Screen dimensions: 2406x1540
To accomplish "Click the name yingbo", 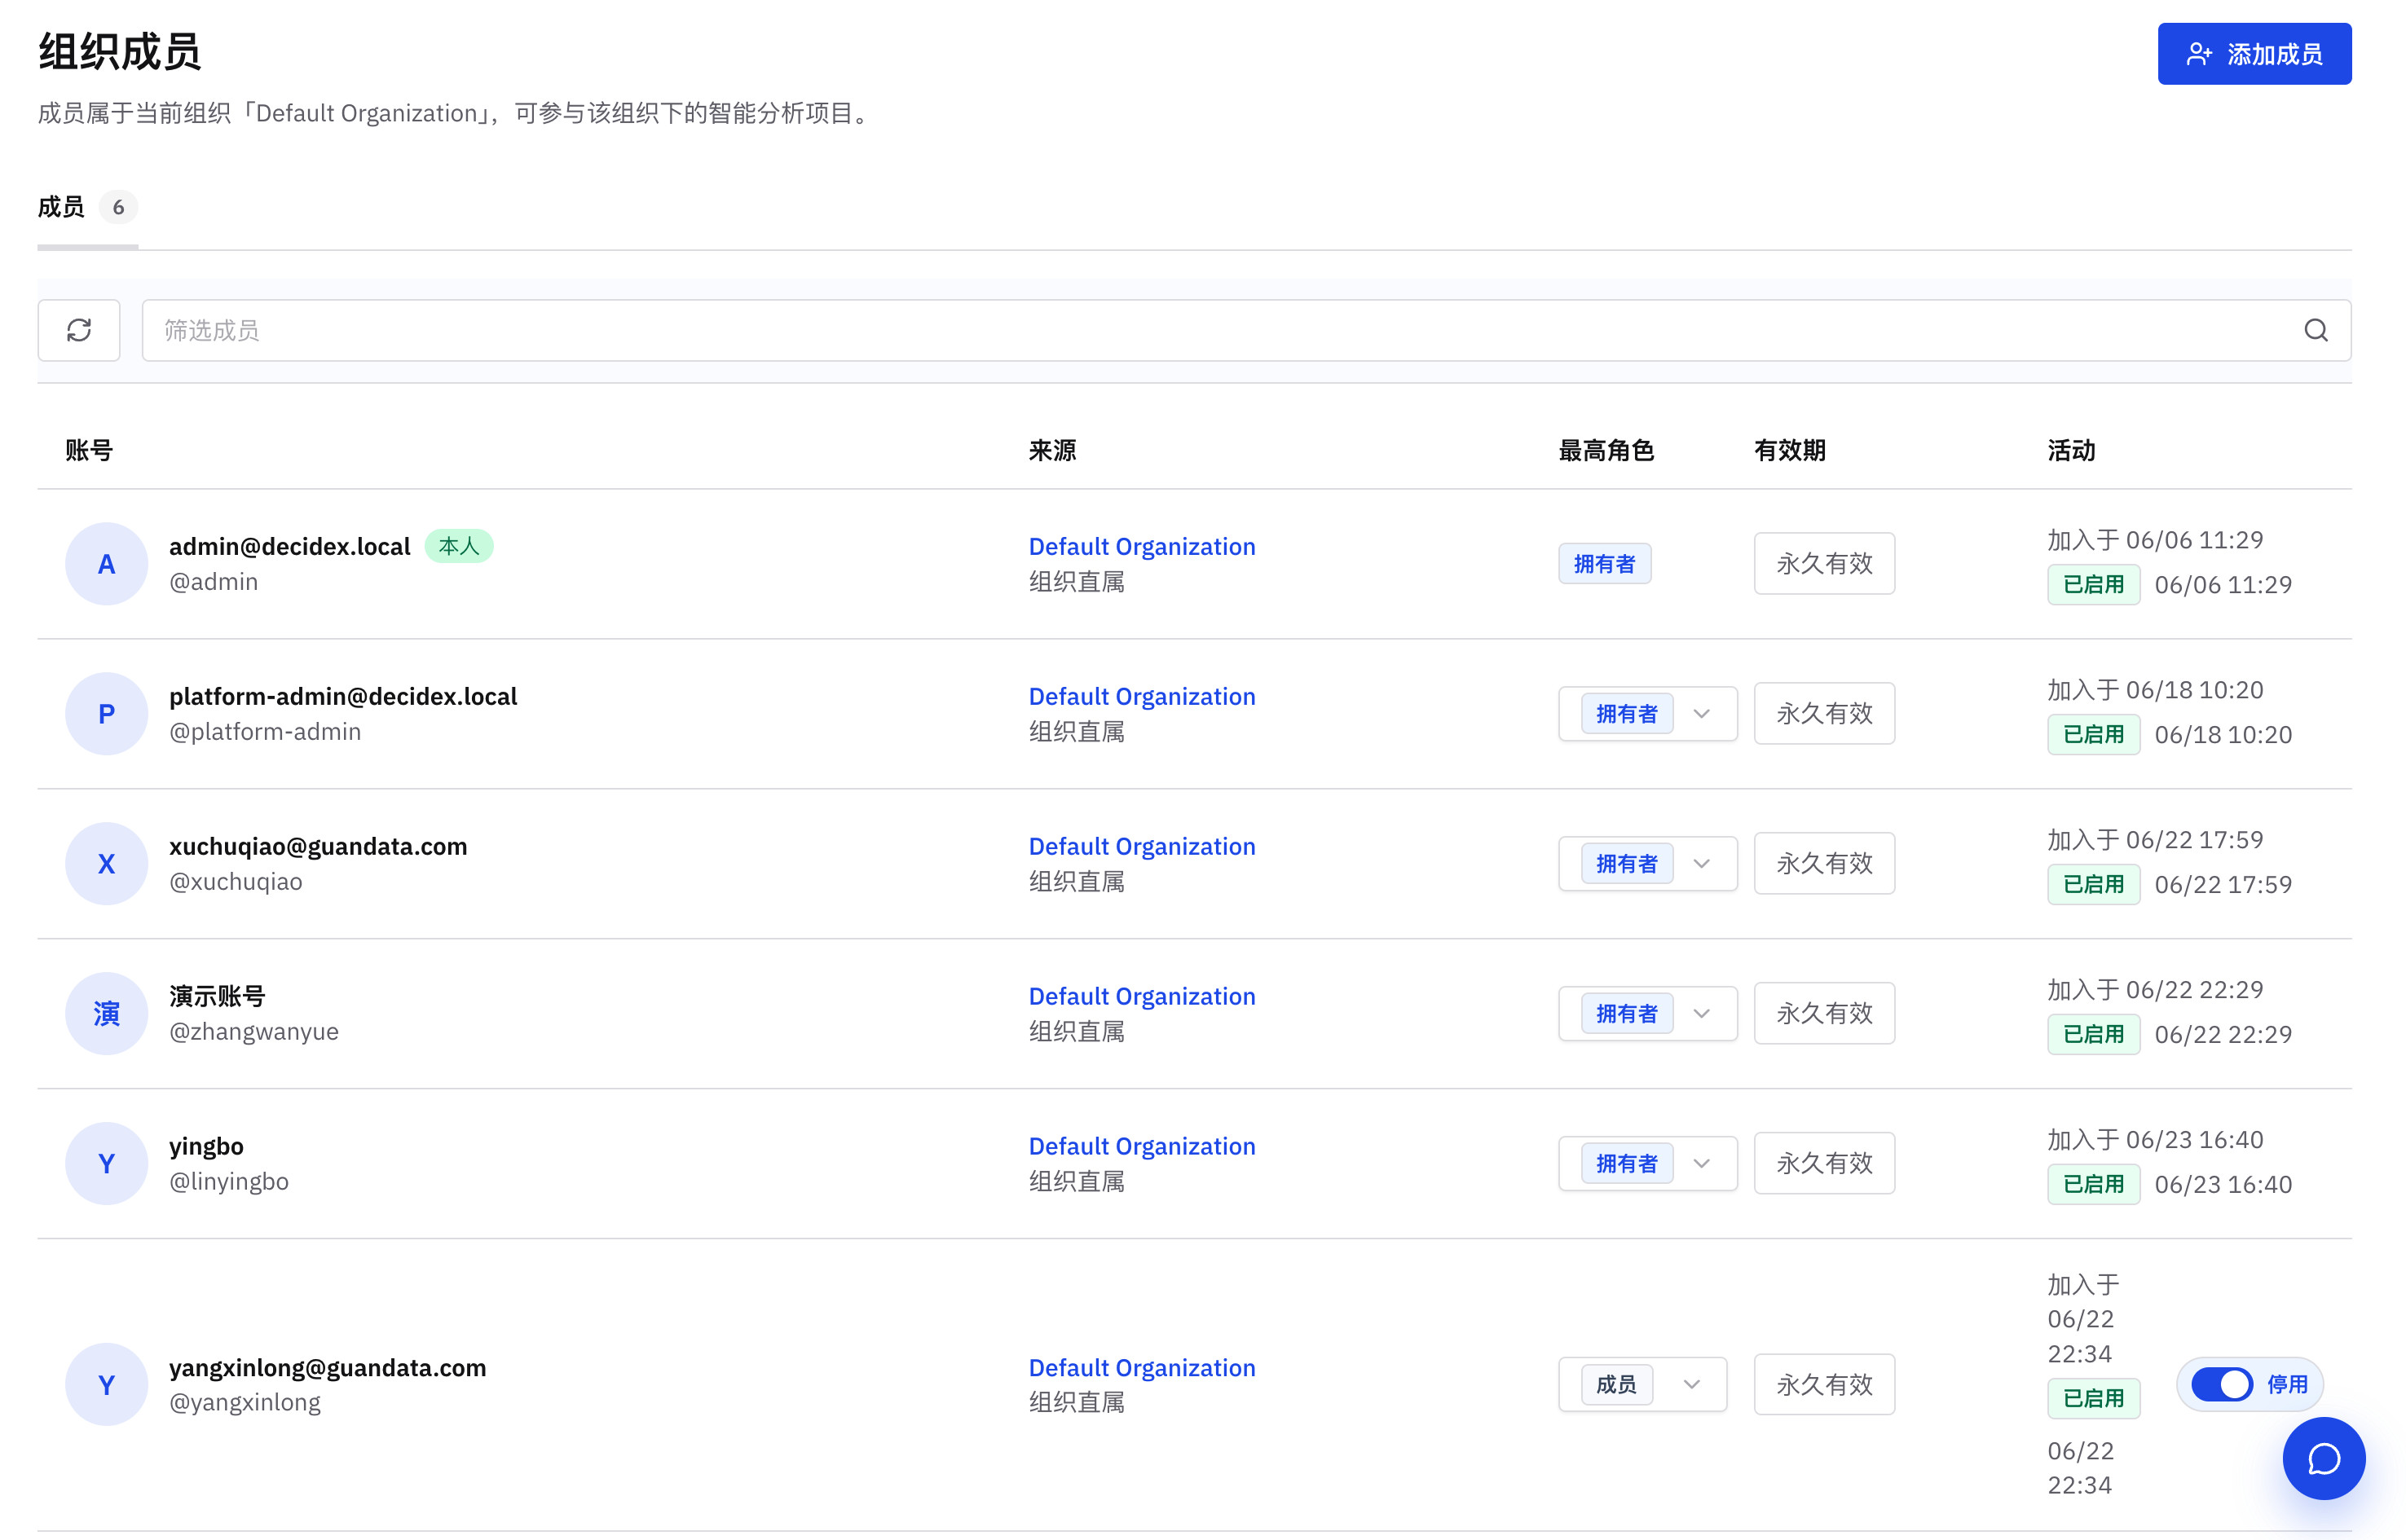I will (x=206, y=1146).
